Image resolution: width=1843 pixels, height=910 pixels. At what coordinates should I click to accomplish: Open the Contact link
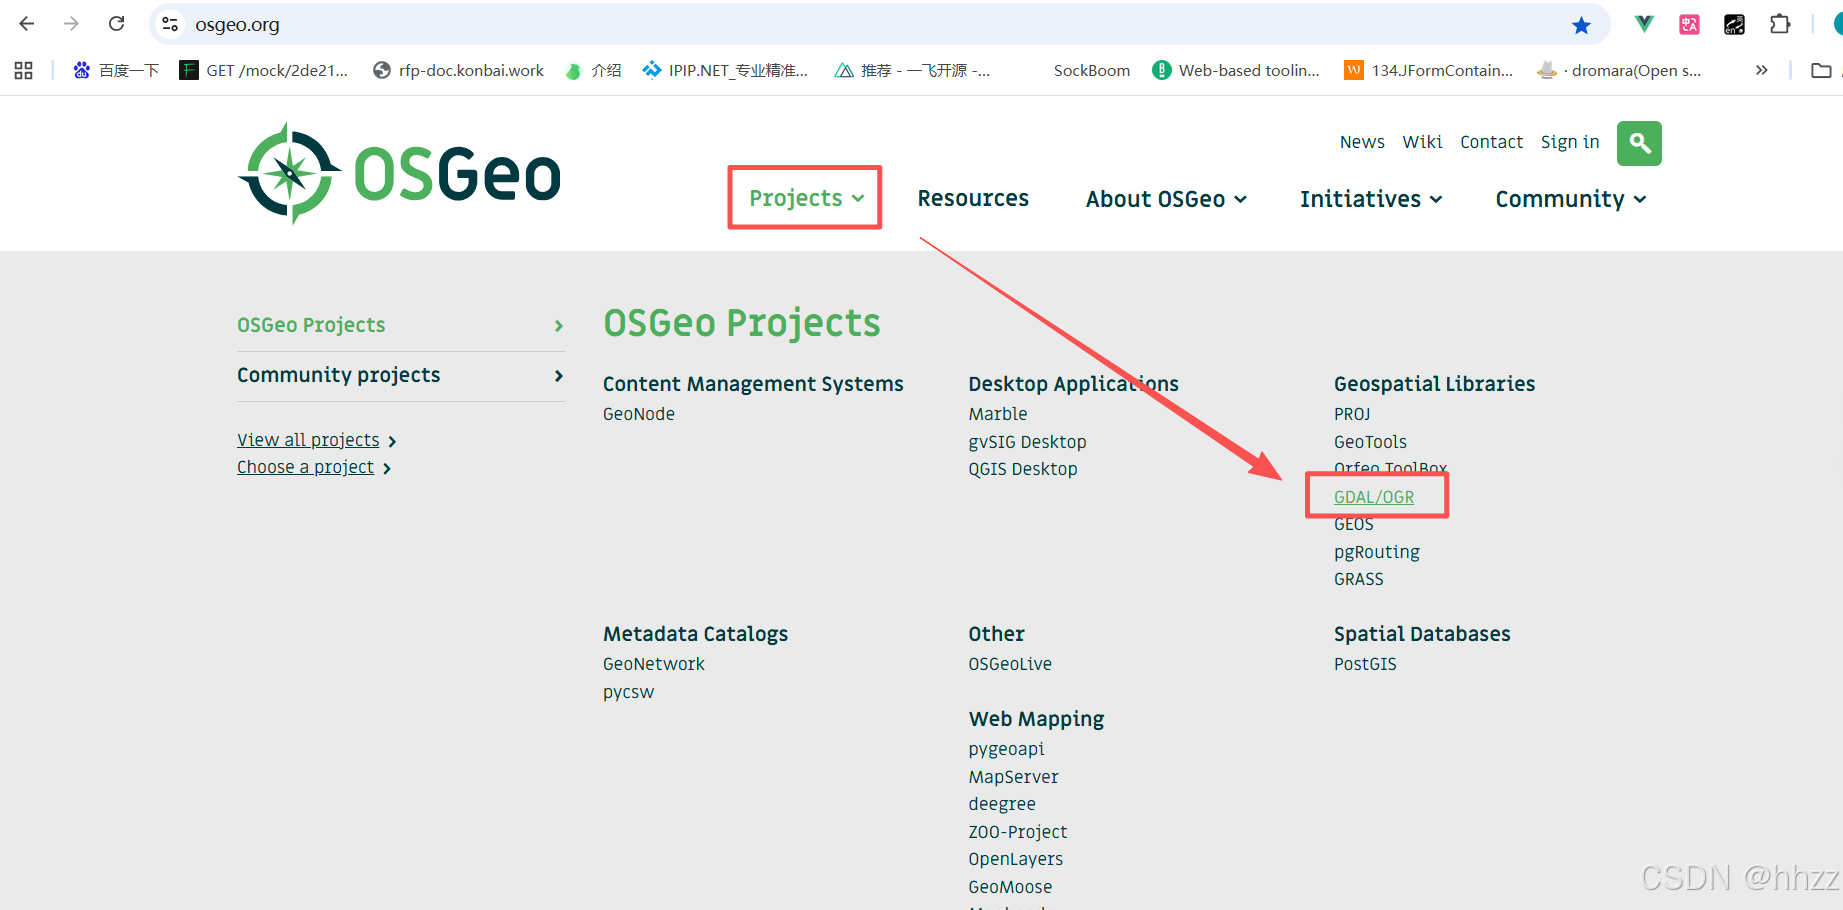point(1491,142)
